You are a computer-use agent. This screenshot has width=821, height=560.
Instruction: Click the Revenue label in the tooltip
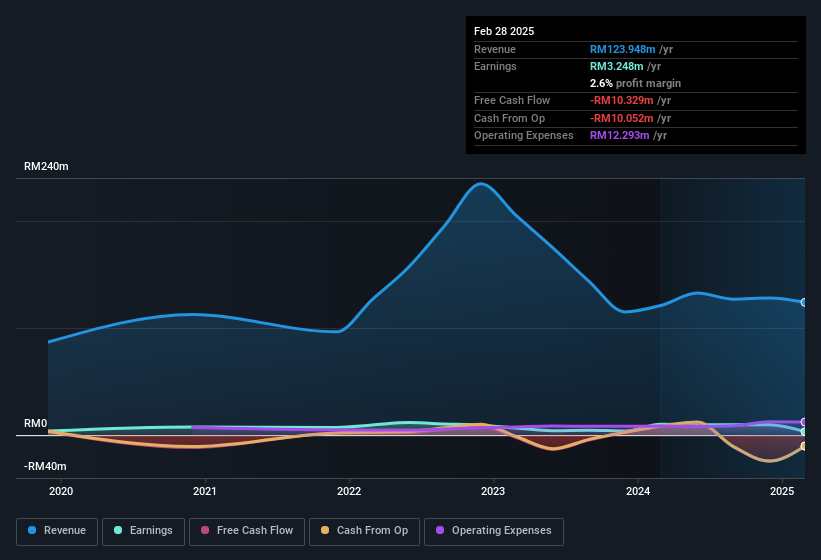[x=495, y=49]
